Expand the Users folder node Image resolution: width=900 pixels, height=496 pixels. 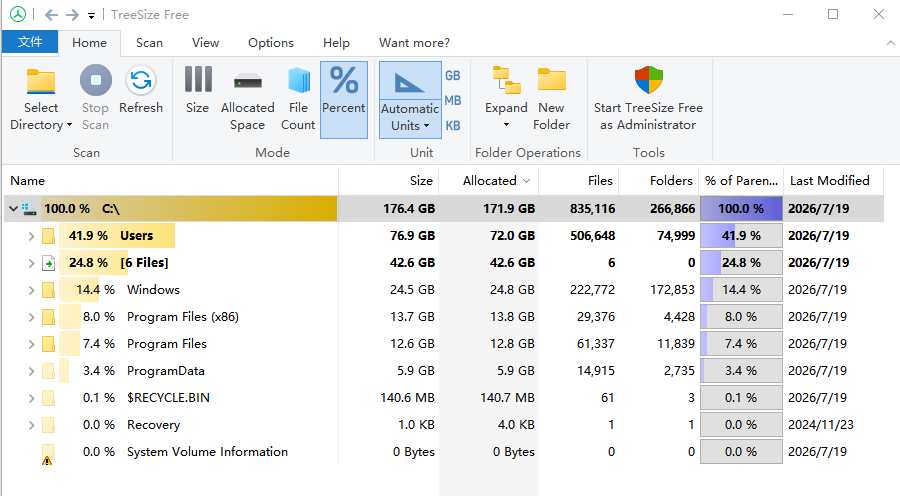pyautogui.click(x=32, y=236)
